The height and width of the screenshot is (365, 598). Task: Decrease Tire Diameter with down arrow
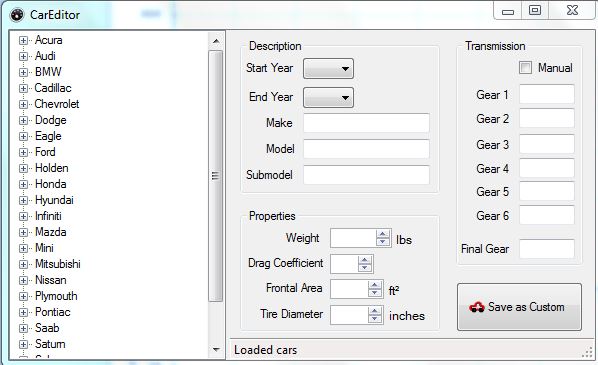point(375,319)
